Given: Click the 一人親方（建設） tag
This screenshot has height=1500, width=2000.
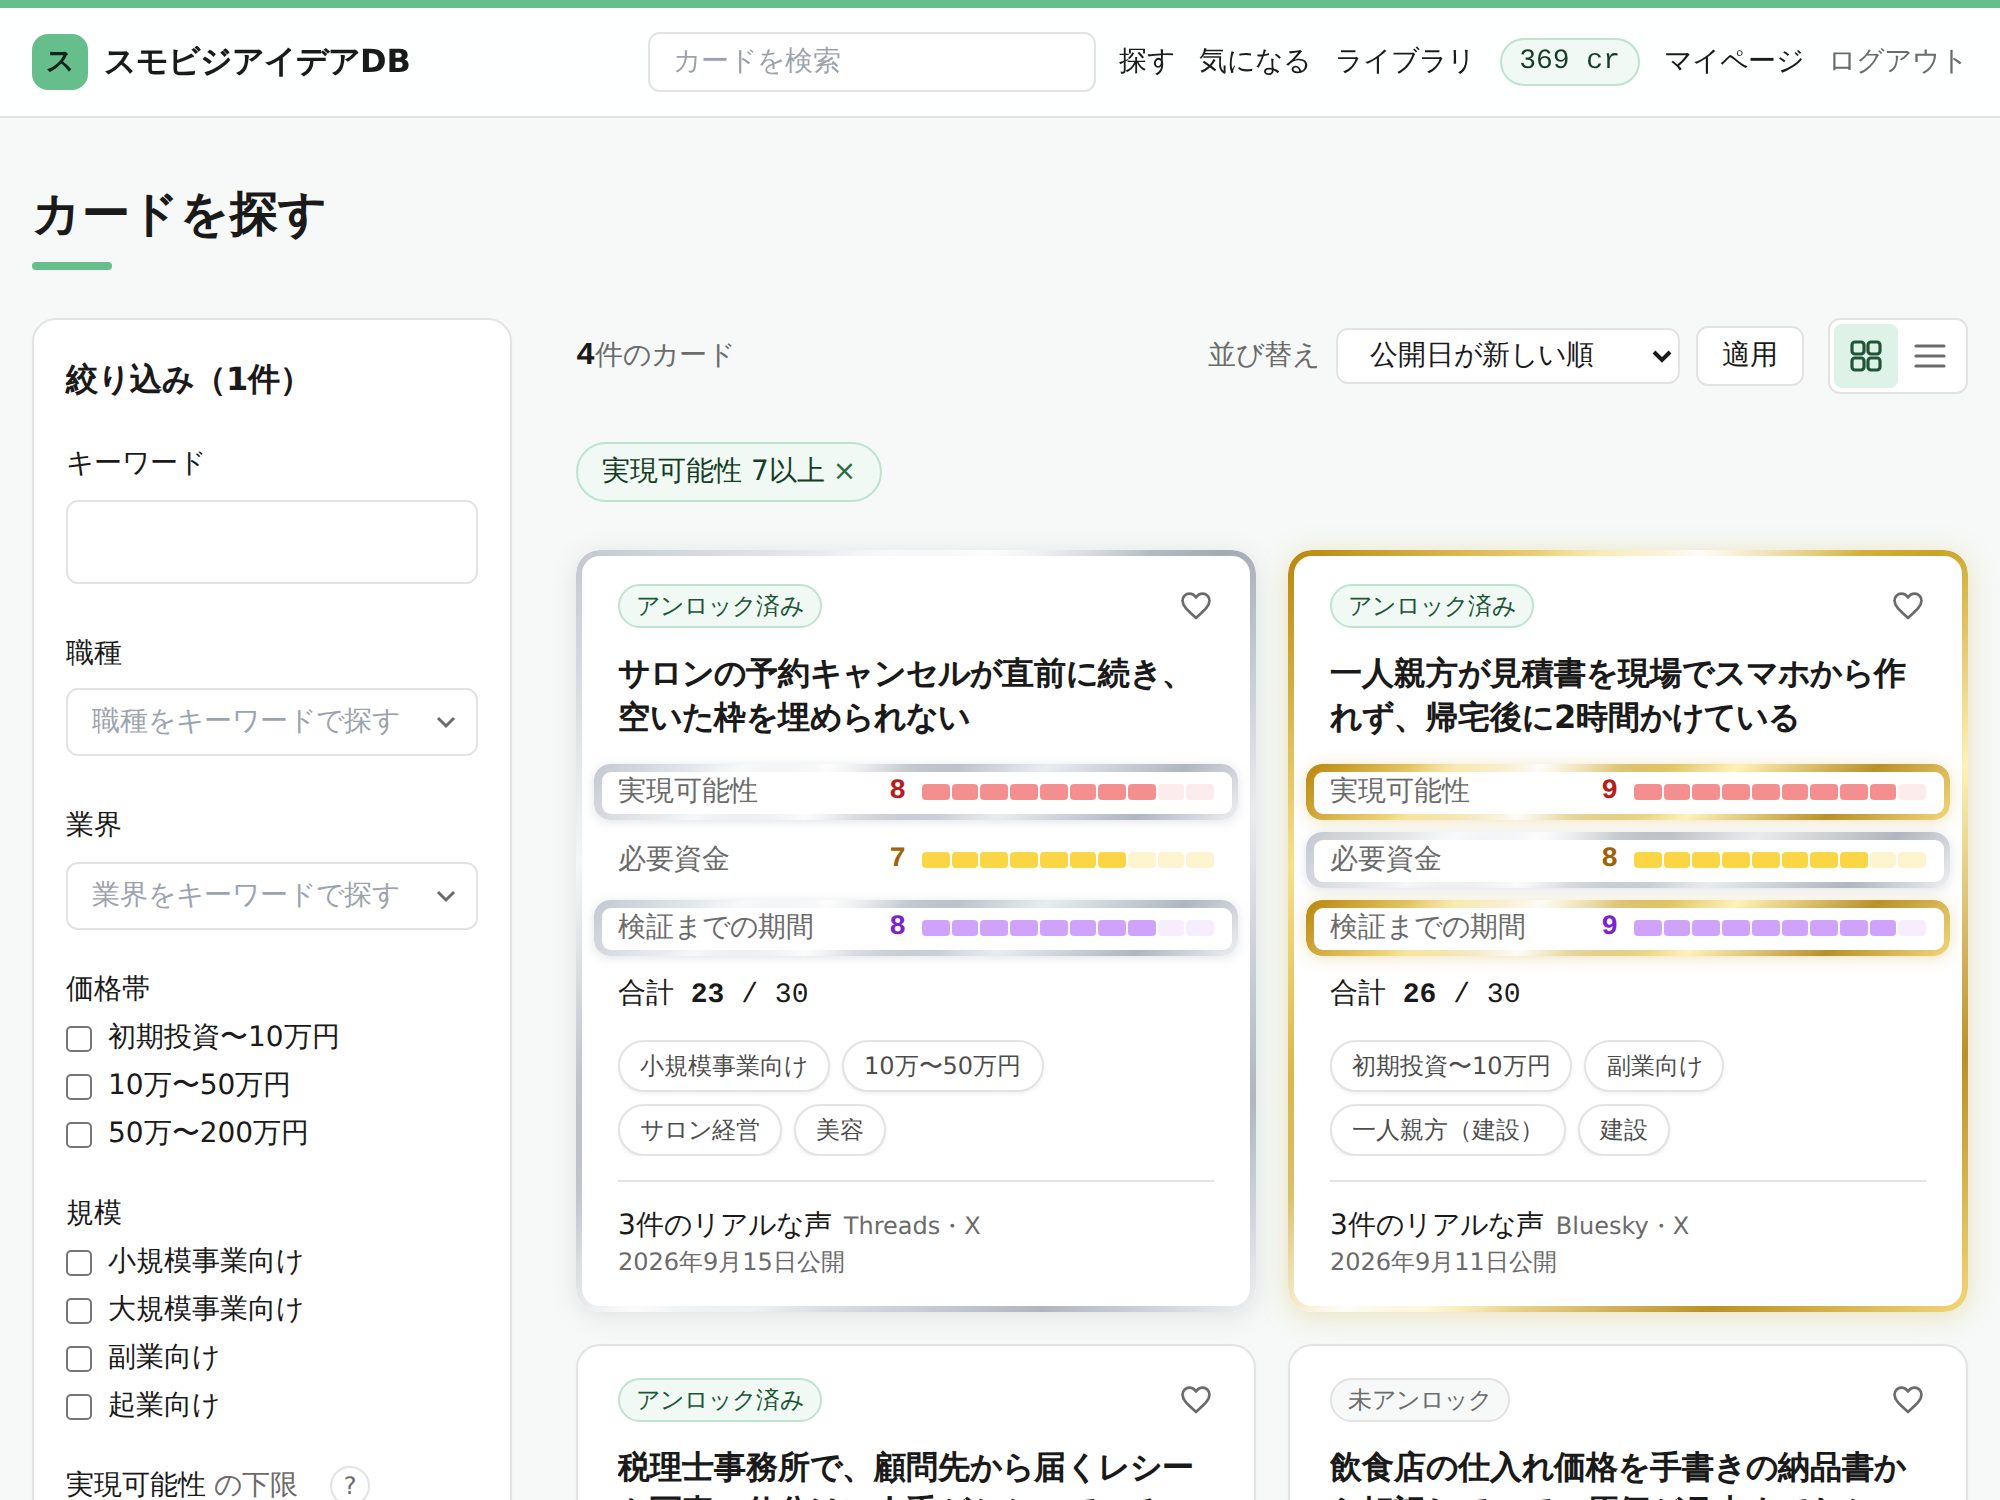Looking at the screenshot, I should tap(1448, 1130).
